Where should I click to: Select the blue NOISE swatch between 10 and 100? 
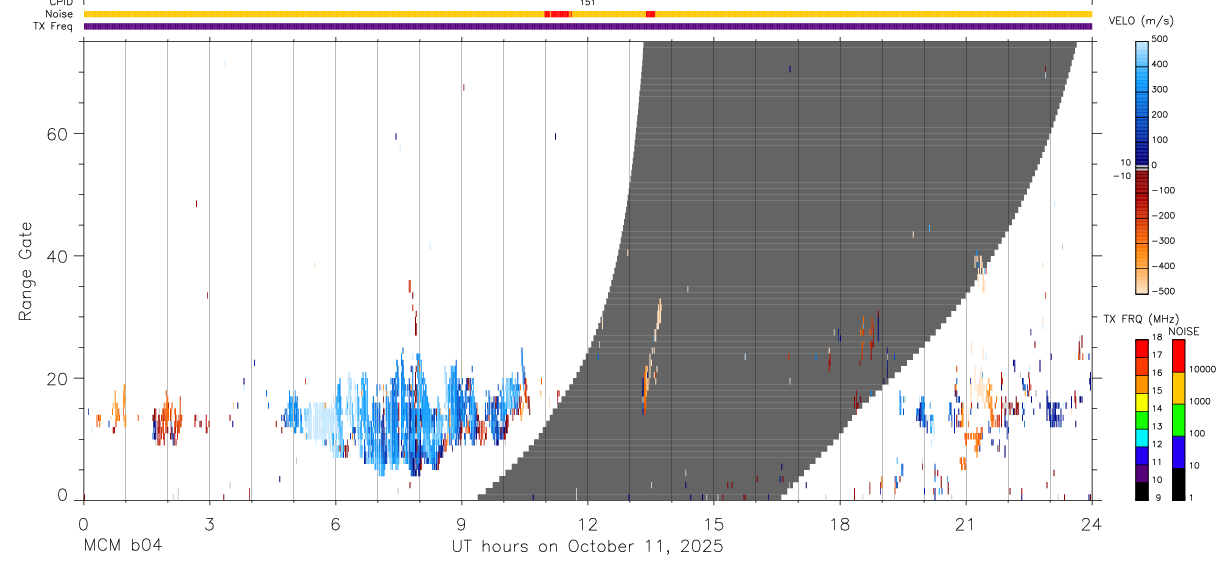tap(1179, 451)
